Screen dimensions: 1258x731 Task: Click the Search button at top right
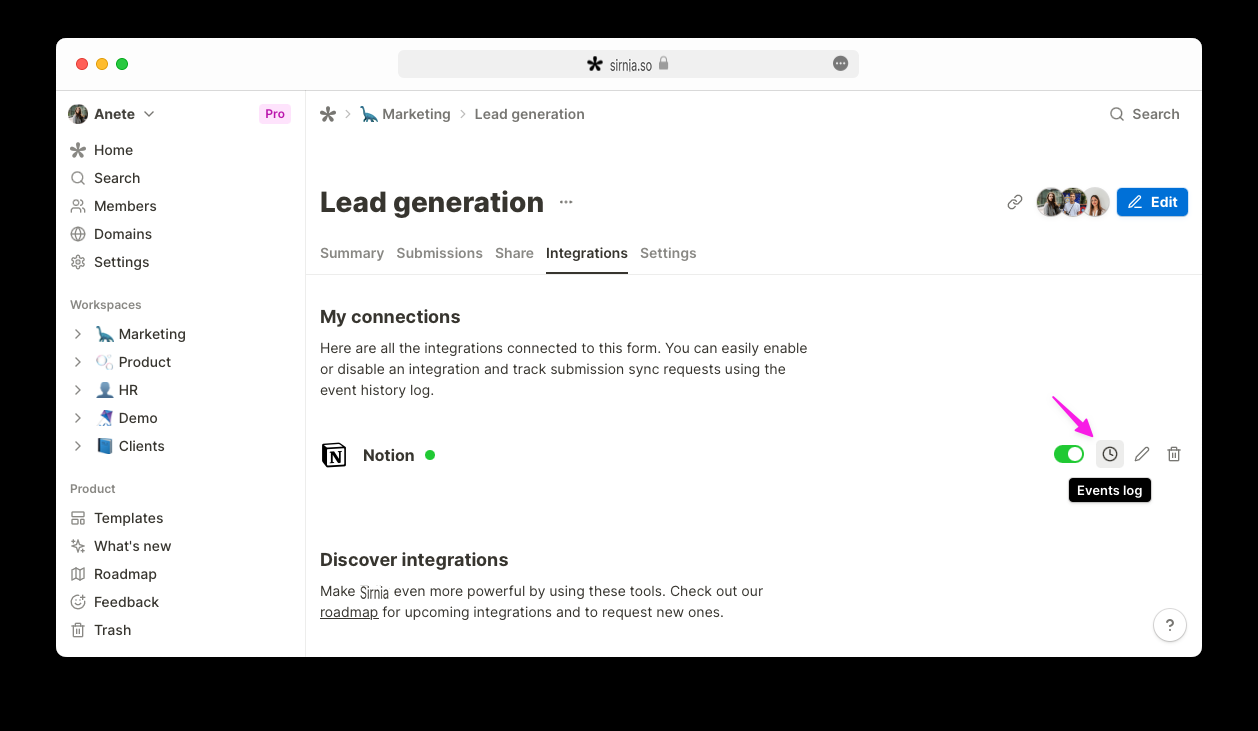[x=1145, y=114]
